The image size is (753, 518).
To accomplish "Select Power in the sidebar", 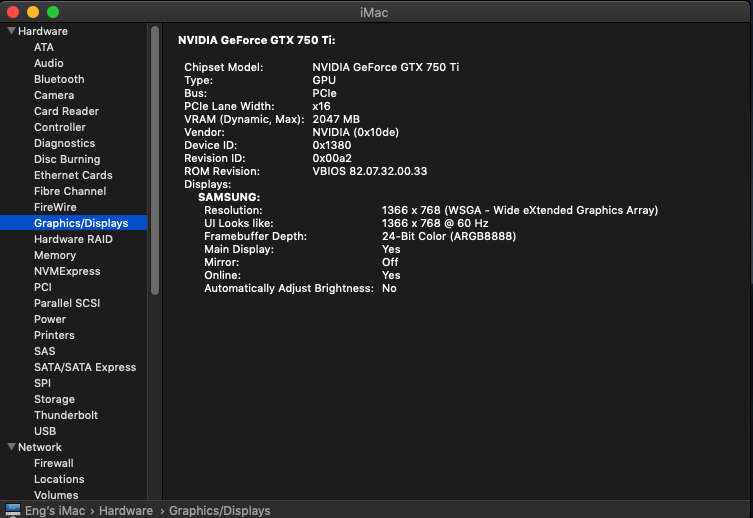I will coord(50,319).
